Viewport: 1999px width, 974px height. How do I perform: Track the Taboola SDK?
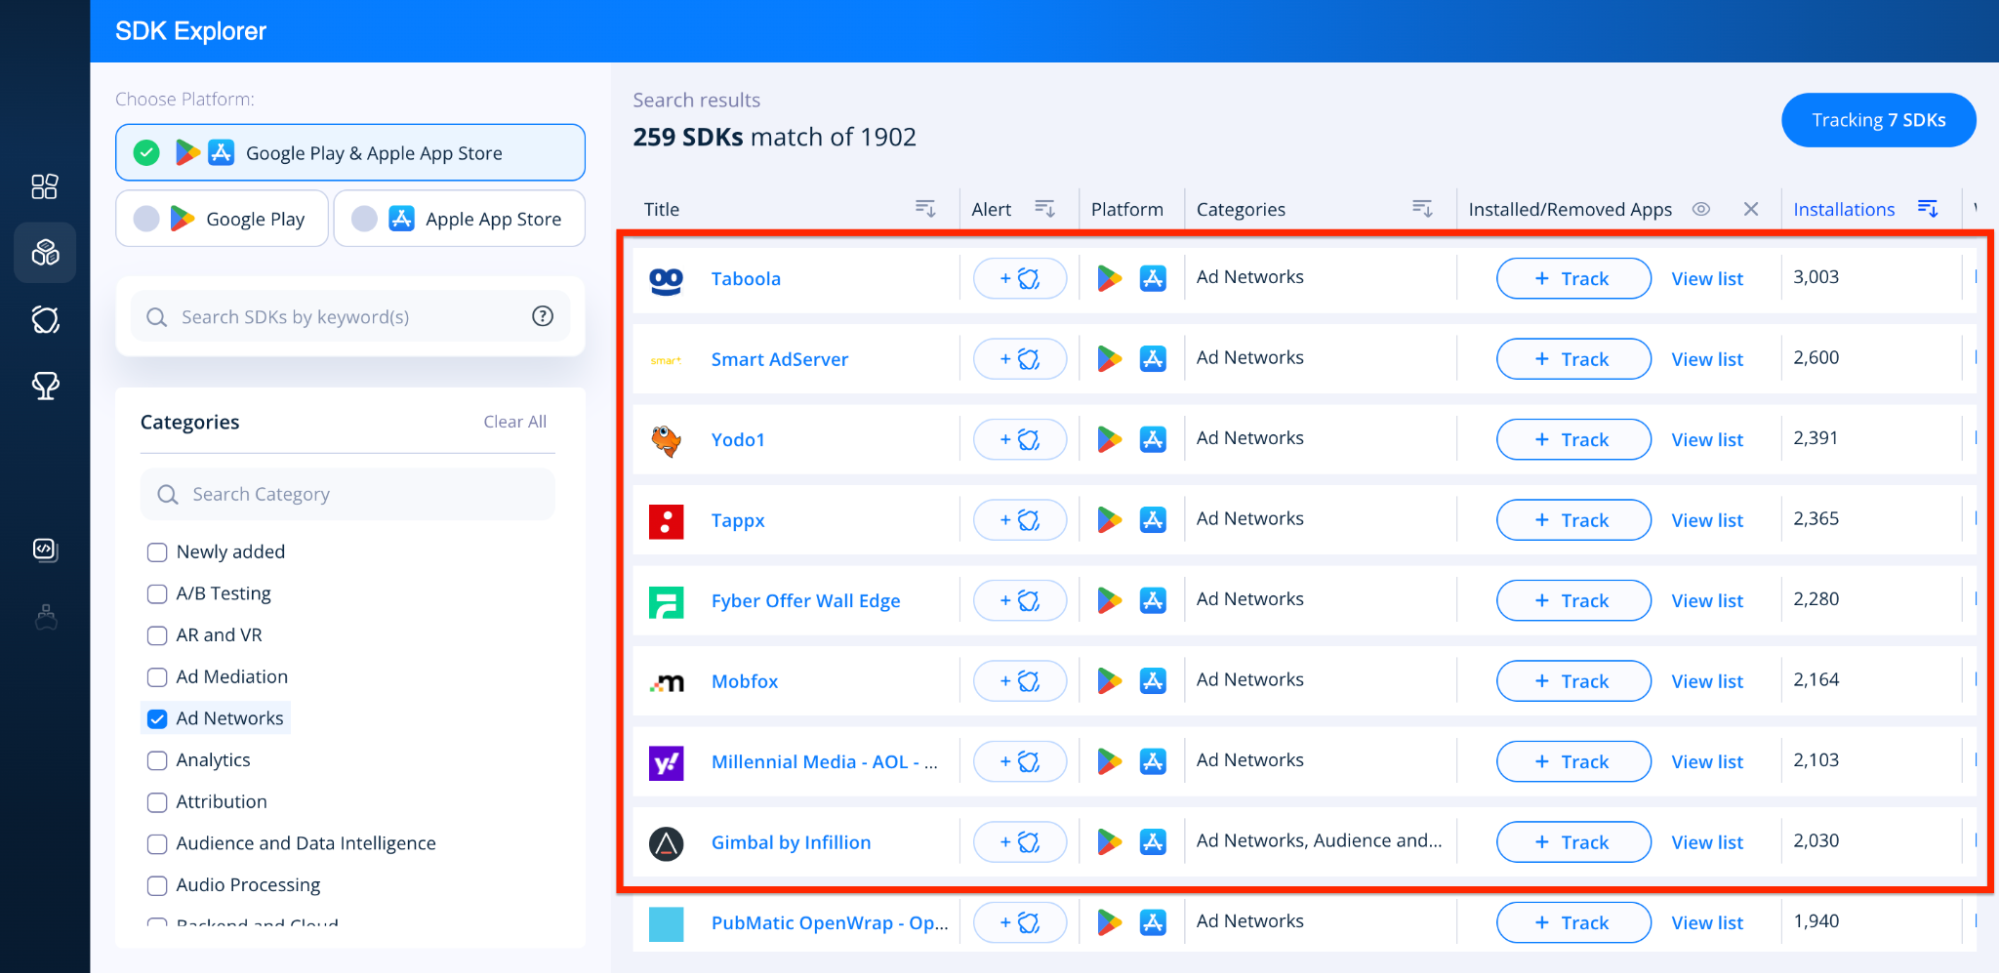(1573, 279)
